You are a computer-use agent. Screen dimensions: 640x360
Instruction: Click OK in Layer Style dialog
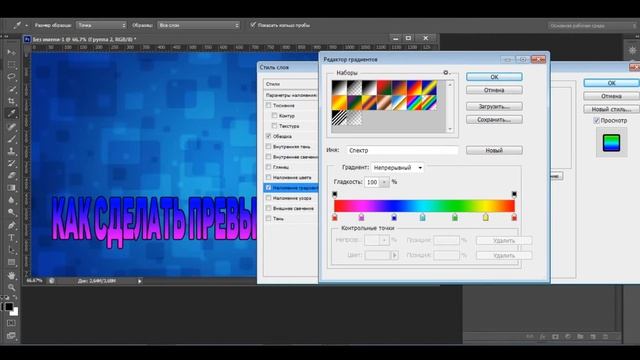pos(611,83)
